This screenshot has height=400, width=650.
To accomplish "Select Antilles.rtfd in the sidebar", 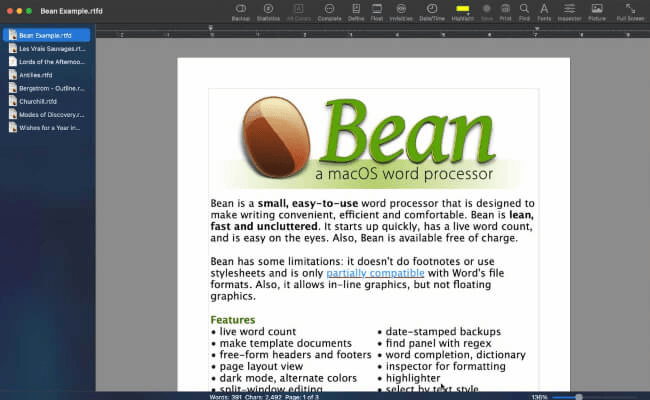I will click(46, 75).
